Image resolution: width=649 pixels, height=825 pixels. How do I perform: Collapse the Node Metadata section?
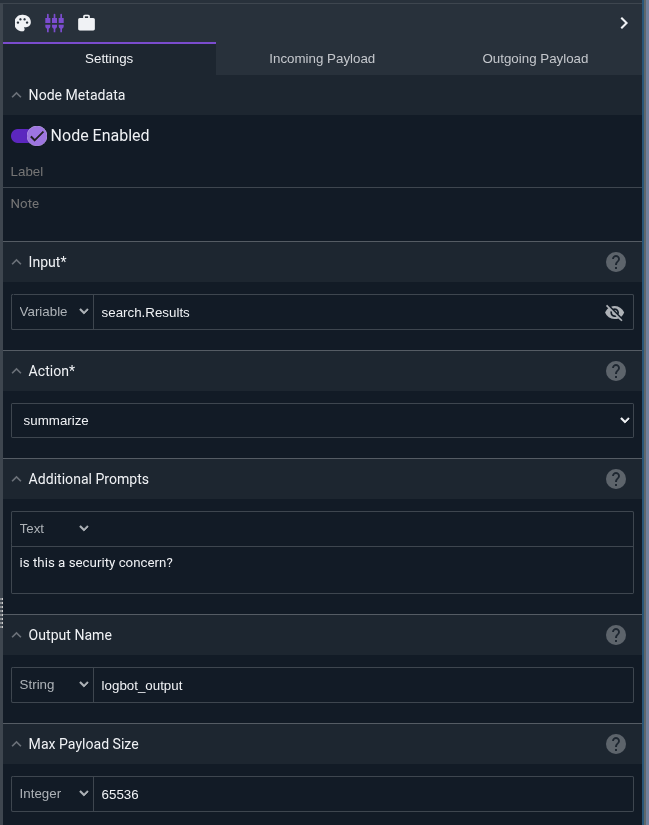[17, 95]
